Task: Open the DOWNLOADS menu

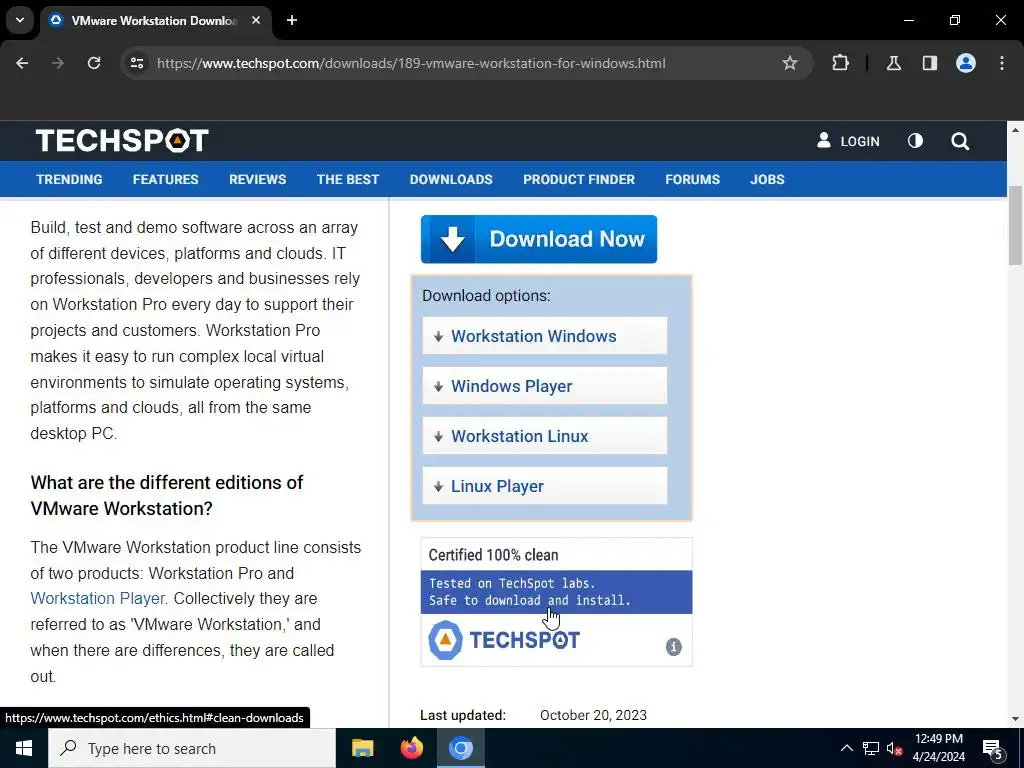Action: (451, 180)
